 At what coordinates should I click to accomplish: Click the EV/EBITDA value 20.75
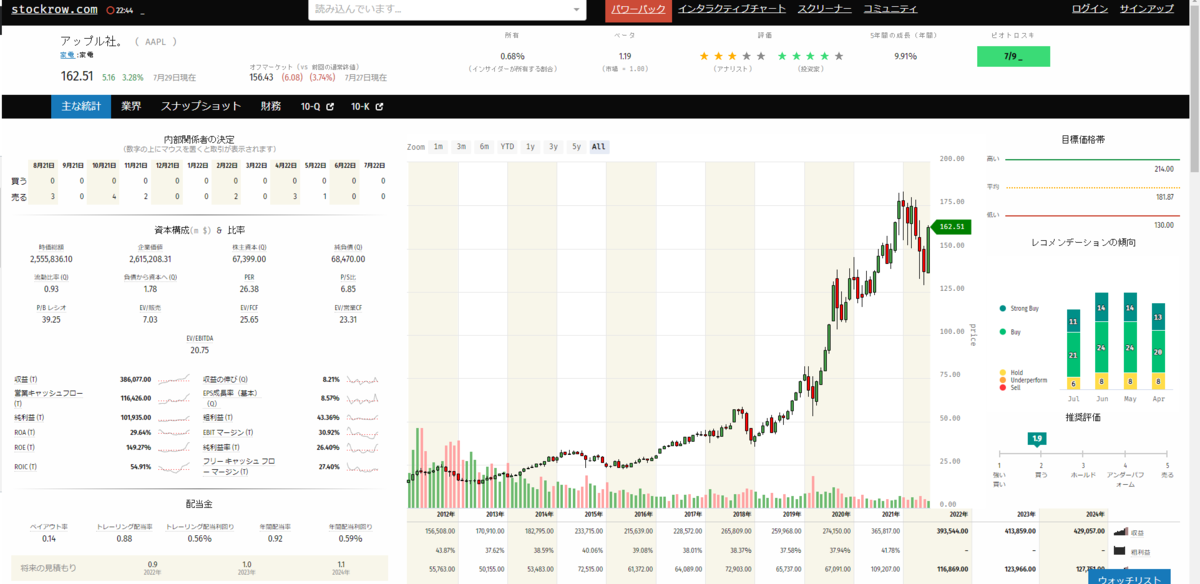200,350
